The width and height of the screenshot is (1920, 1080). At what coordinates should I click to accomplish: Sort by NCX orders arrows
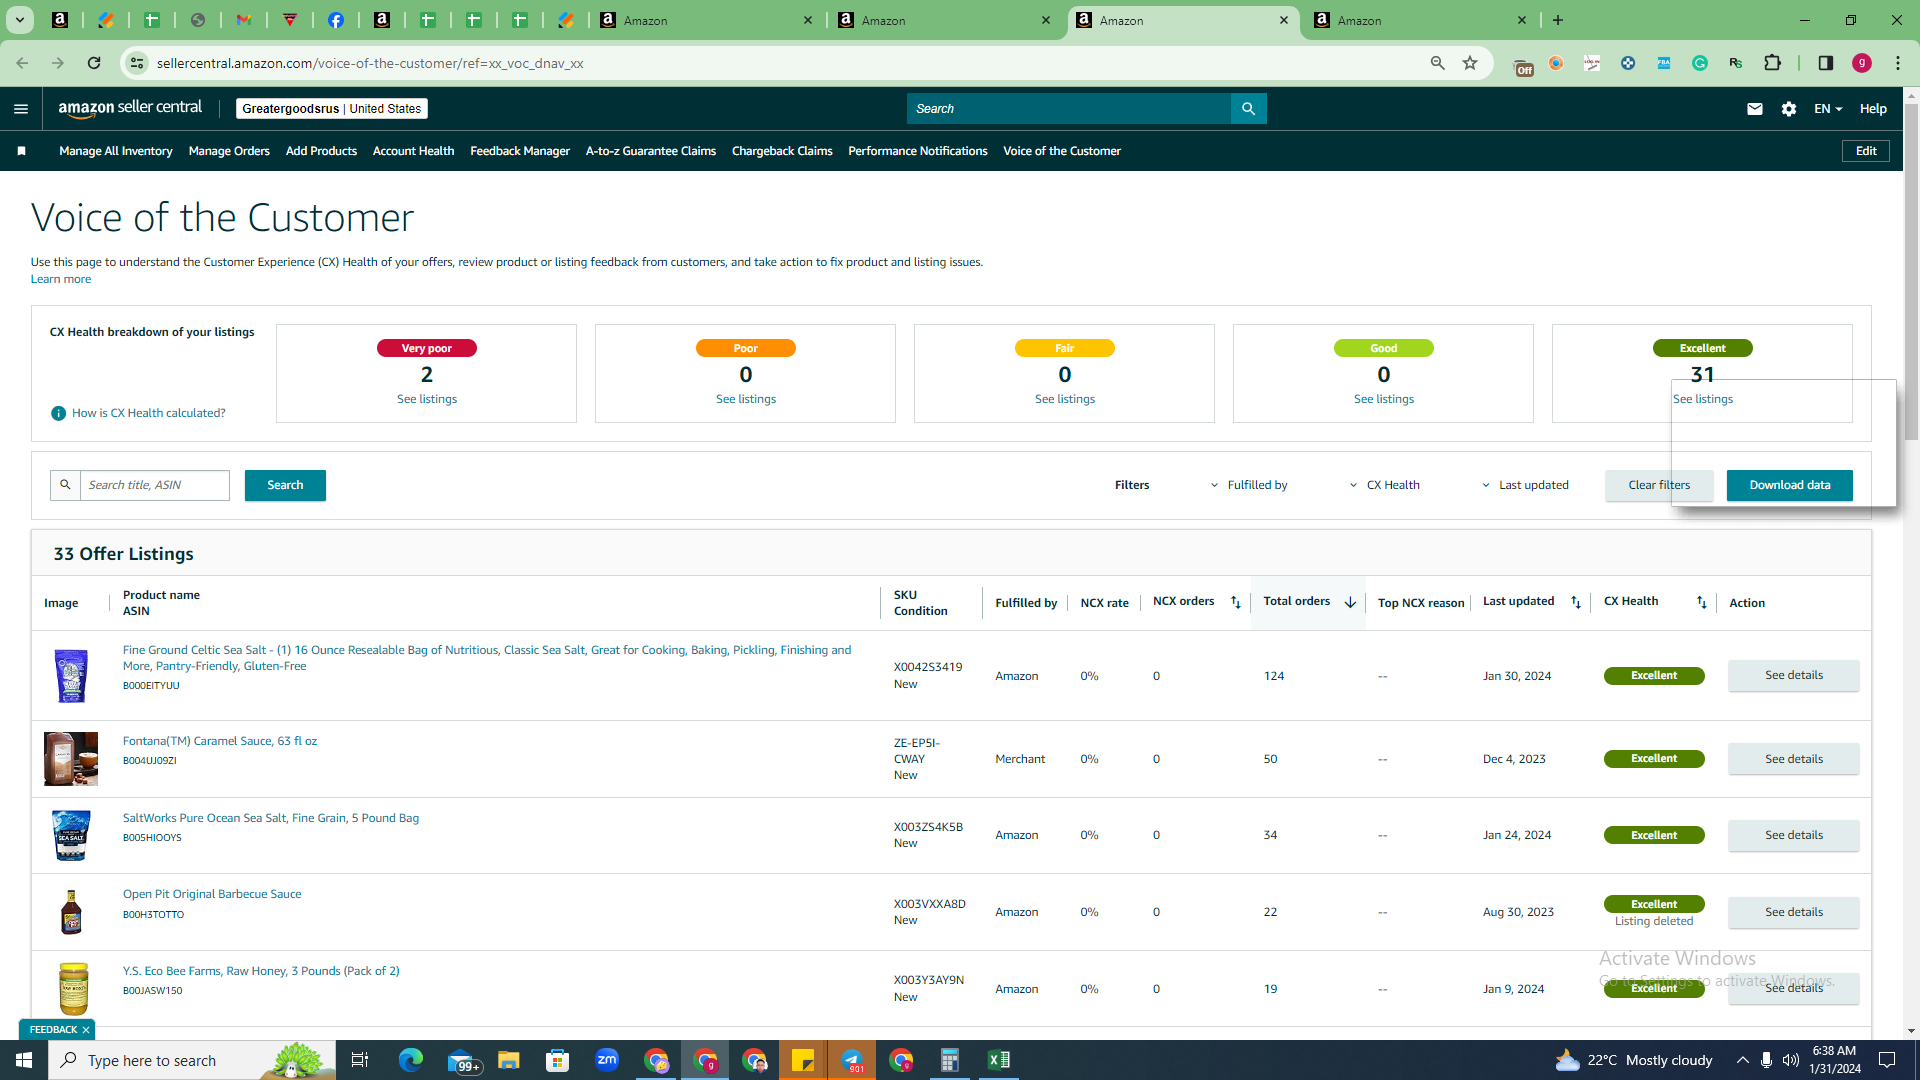(1235, 602)
